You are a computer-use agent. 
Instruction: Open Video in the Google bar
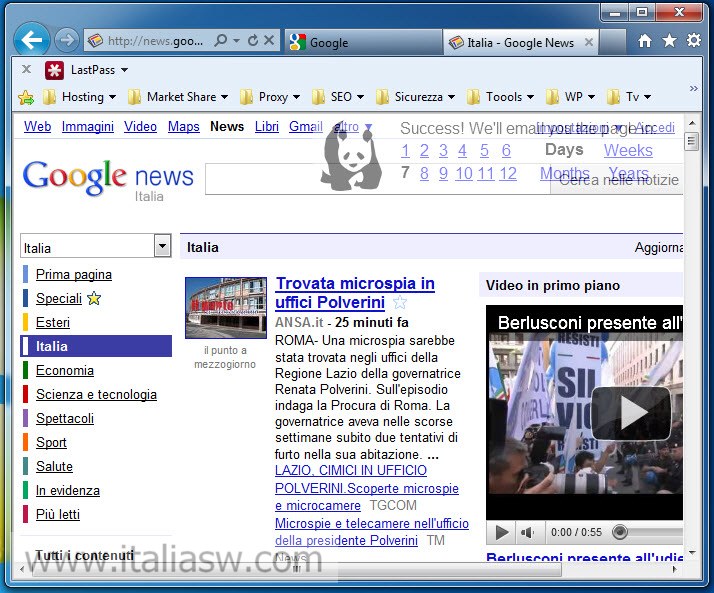(x=140, y=127)
